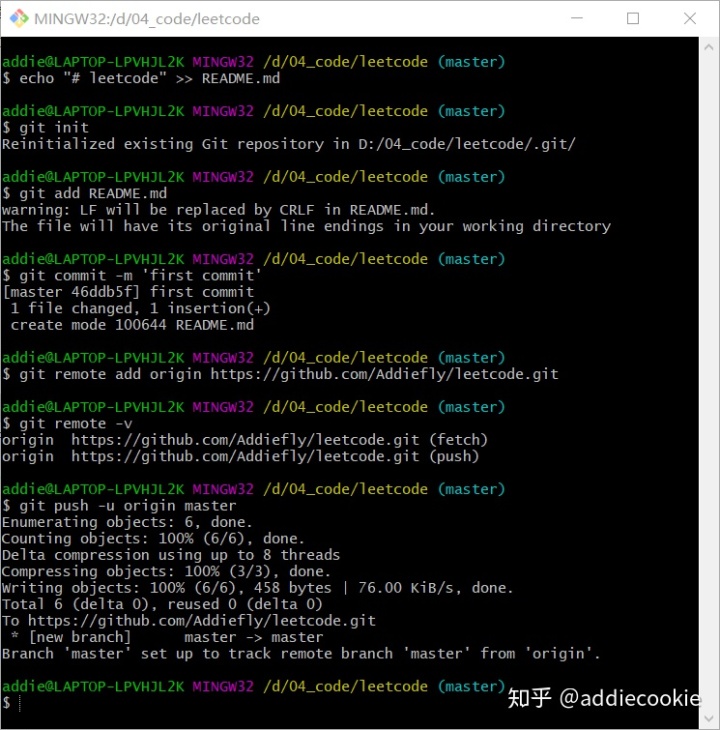Click 'Reinitialized existing Git repository' output line
This screenshot has height=730, width=720.
tap(289, 144)
